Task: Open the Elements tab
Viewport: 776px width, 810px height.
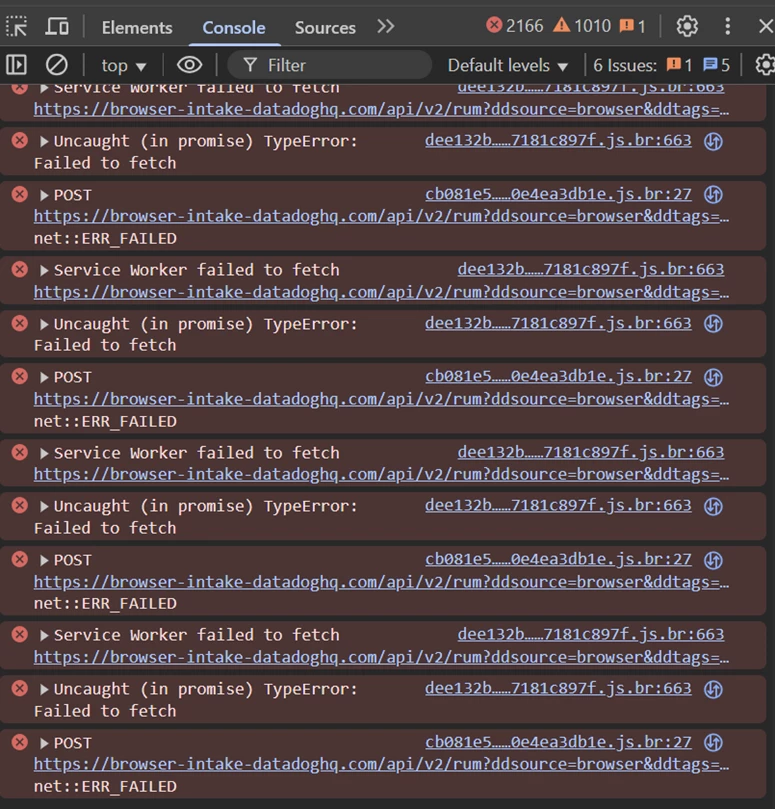Action: [x=137, y=27]
